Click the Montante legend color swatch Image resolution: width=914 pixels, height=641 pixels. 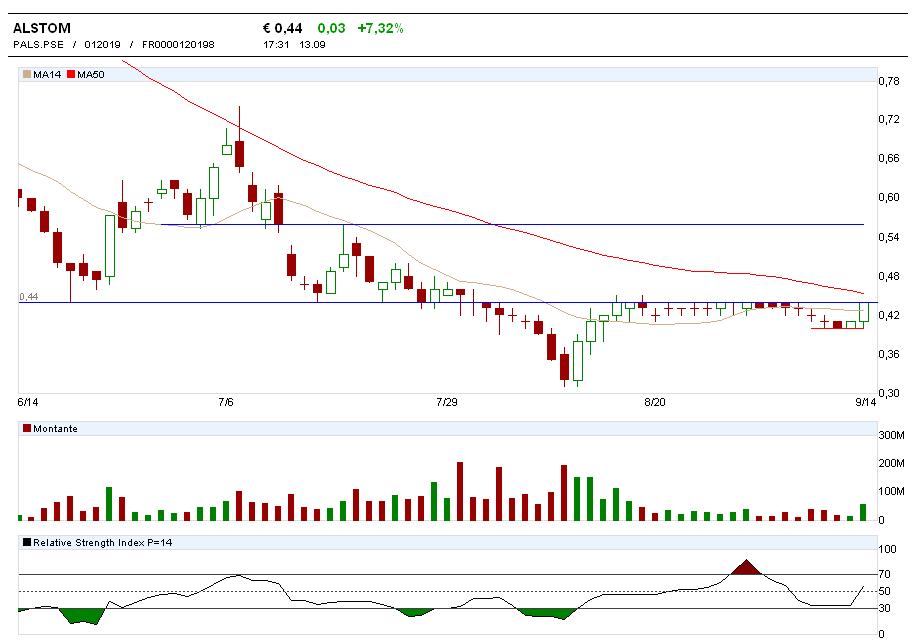[27, 428]
